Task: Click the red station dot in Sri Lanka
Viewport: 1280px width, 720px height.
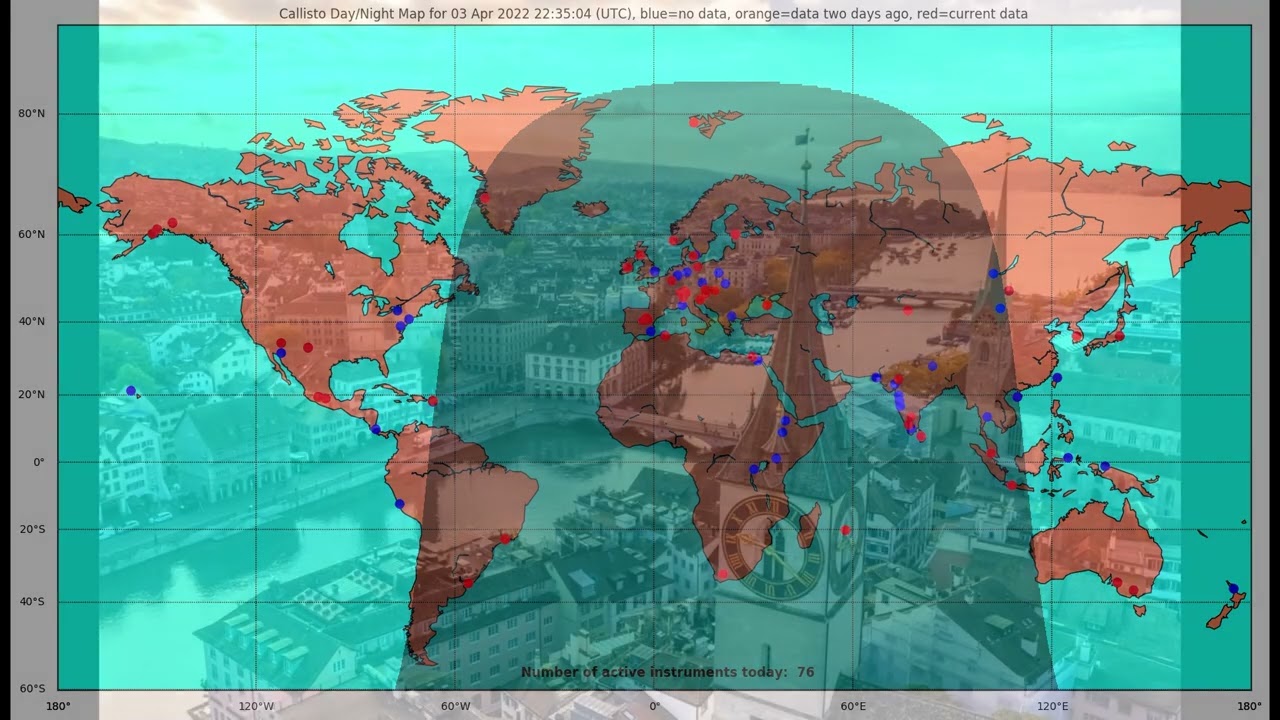Action: [x=921, y=436]
